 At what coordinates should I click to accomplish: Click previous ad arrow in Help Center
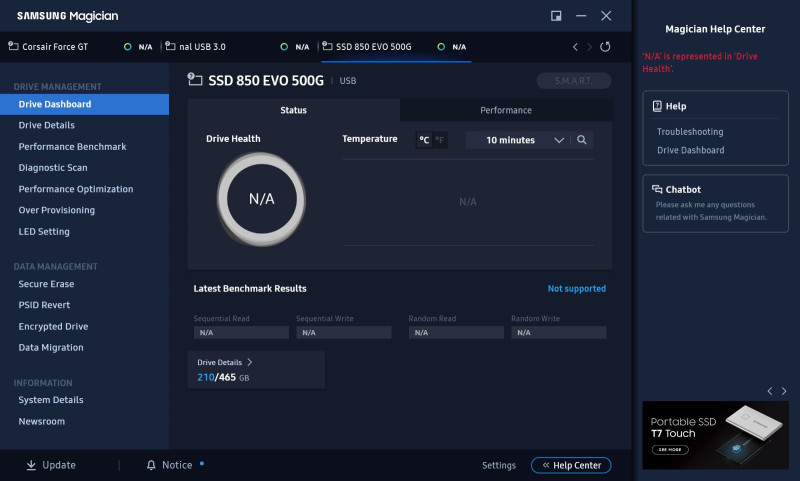pos(770,391)
